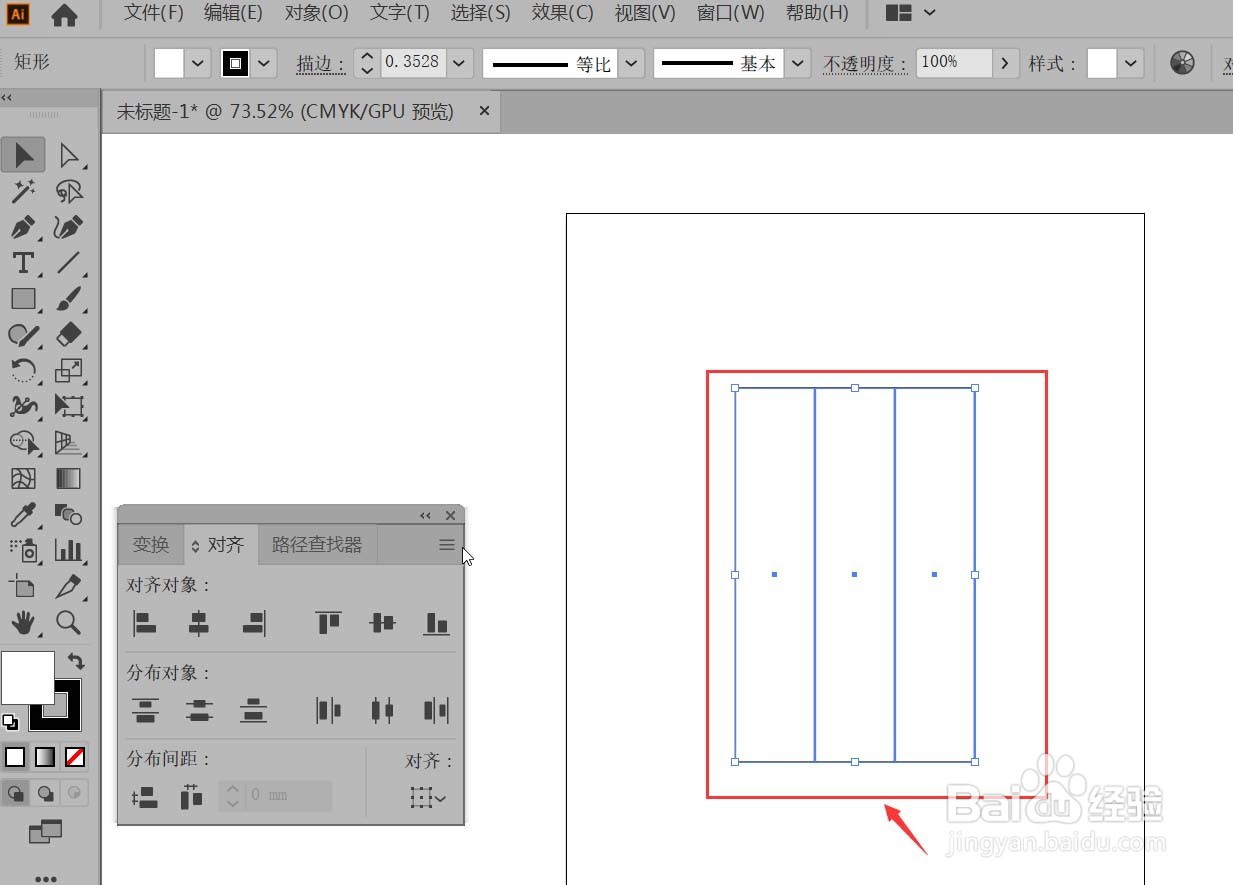
Task: Click vertical align top in Align panel
Action: pyautogui.click(x=328, y=624)
